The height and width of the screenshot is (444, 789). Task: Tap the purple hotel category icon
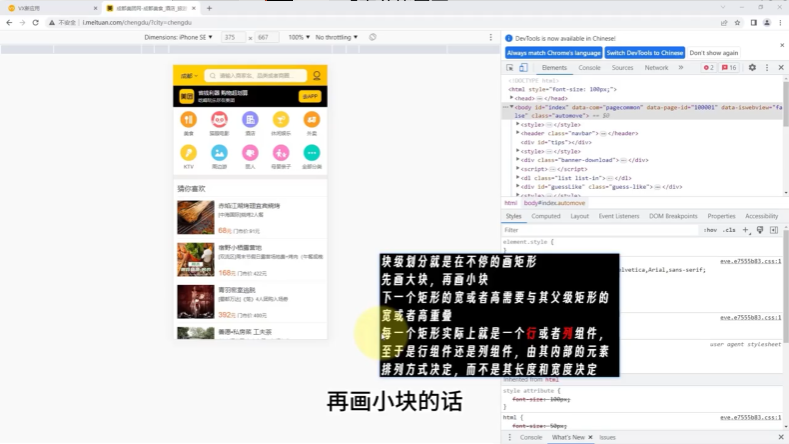250,119
